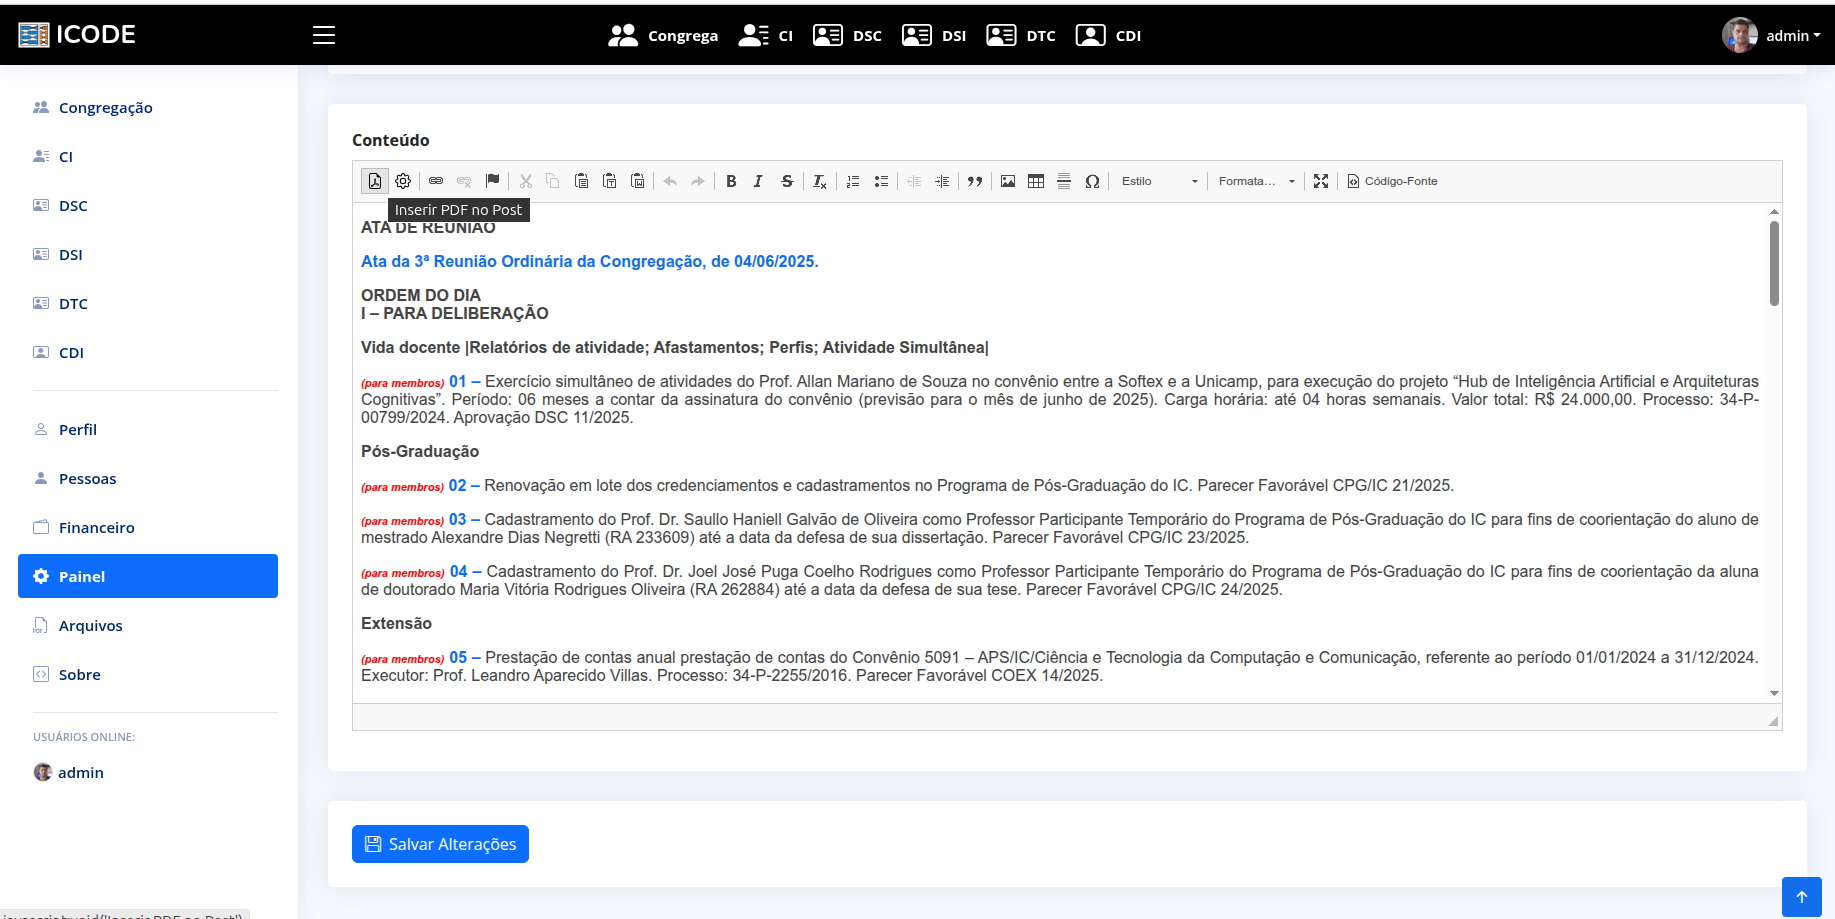Image resolution: width=1835 pixels, height=919 pixels.
Task: Click the Insert PDF icon in editor toolbar
Action: [375, 181]
